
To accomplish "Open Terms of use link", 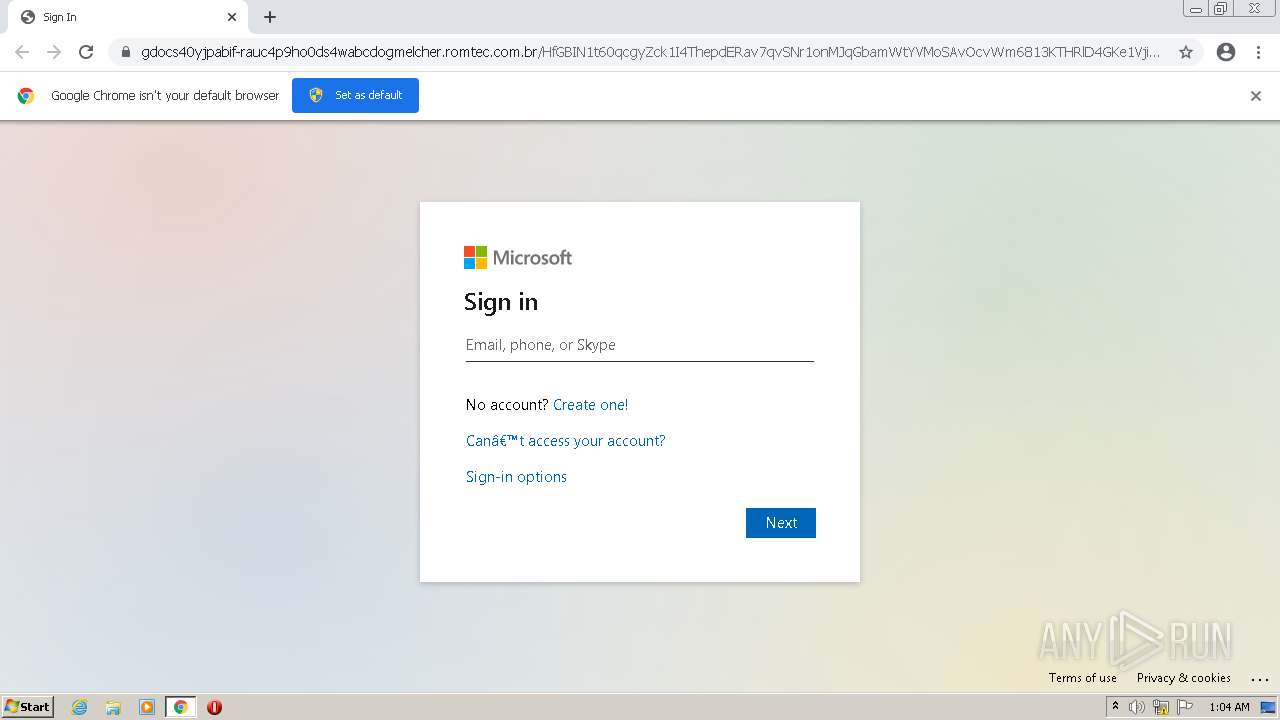I will (1083, 678).
